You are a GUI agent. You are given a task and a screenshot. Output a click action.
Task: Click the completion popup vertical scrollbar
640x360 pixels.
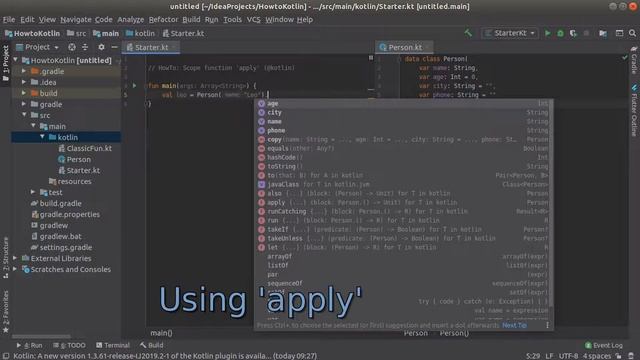coord(552,203)
